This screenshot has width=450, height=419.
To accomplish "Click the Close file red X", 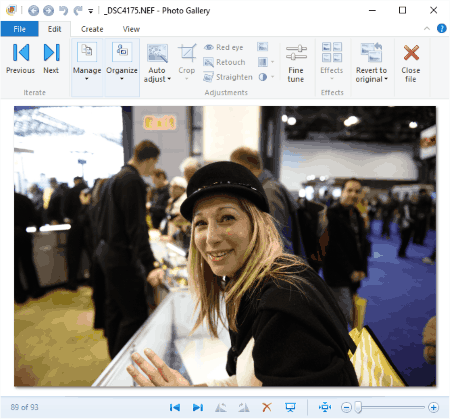I will (x=411, y=63).
